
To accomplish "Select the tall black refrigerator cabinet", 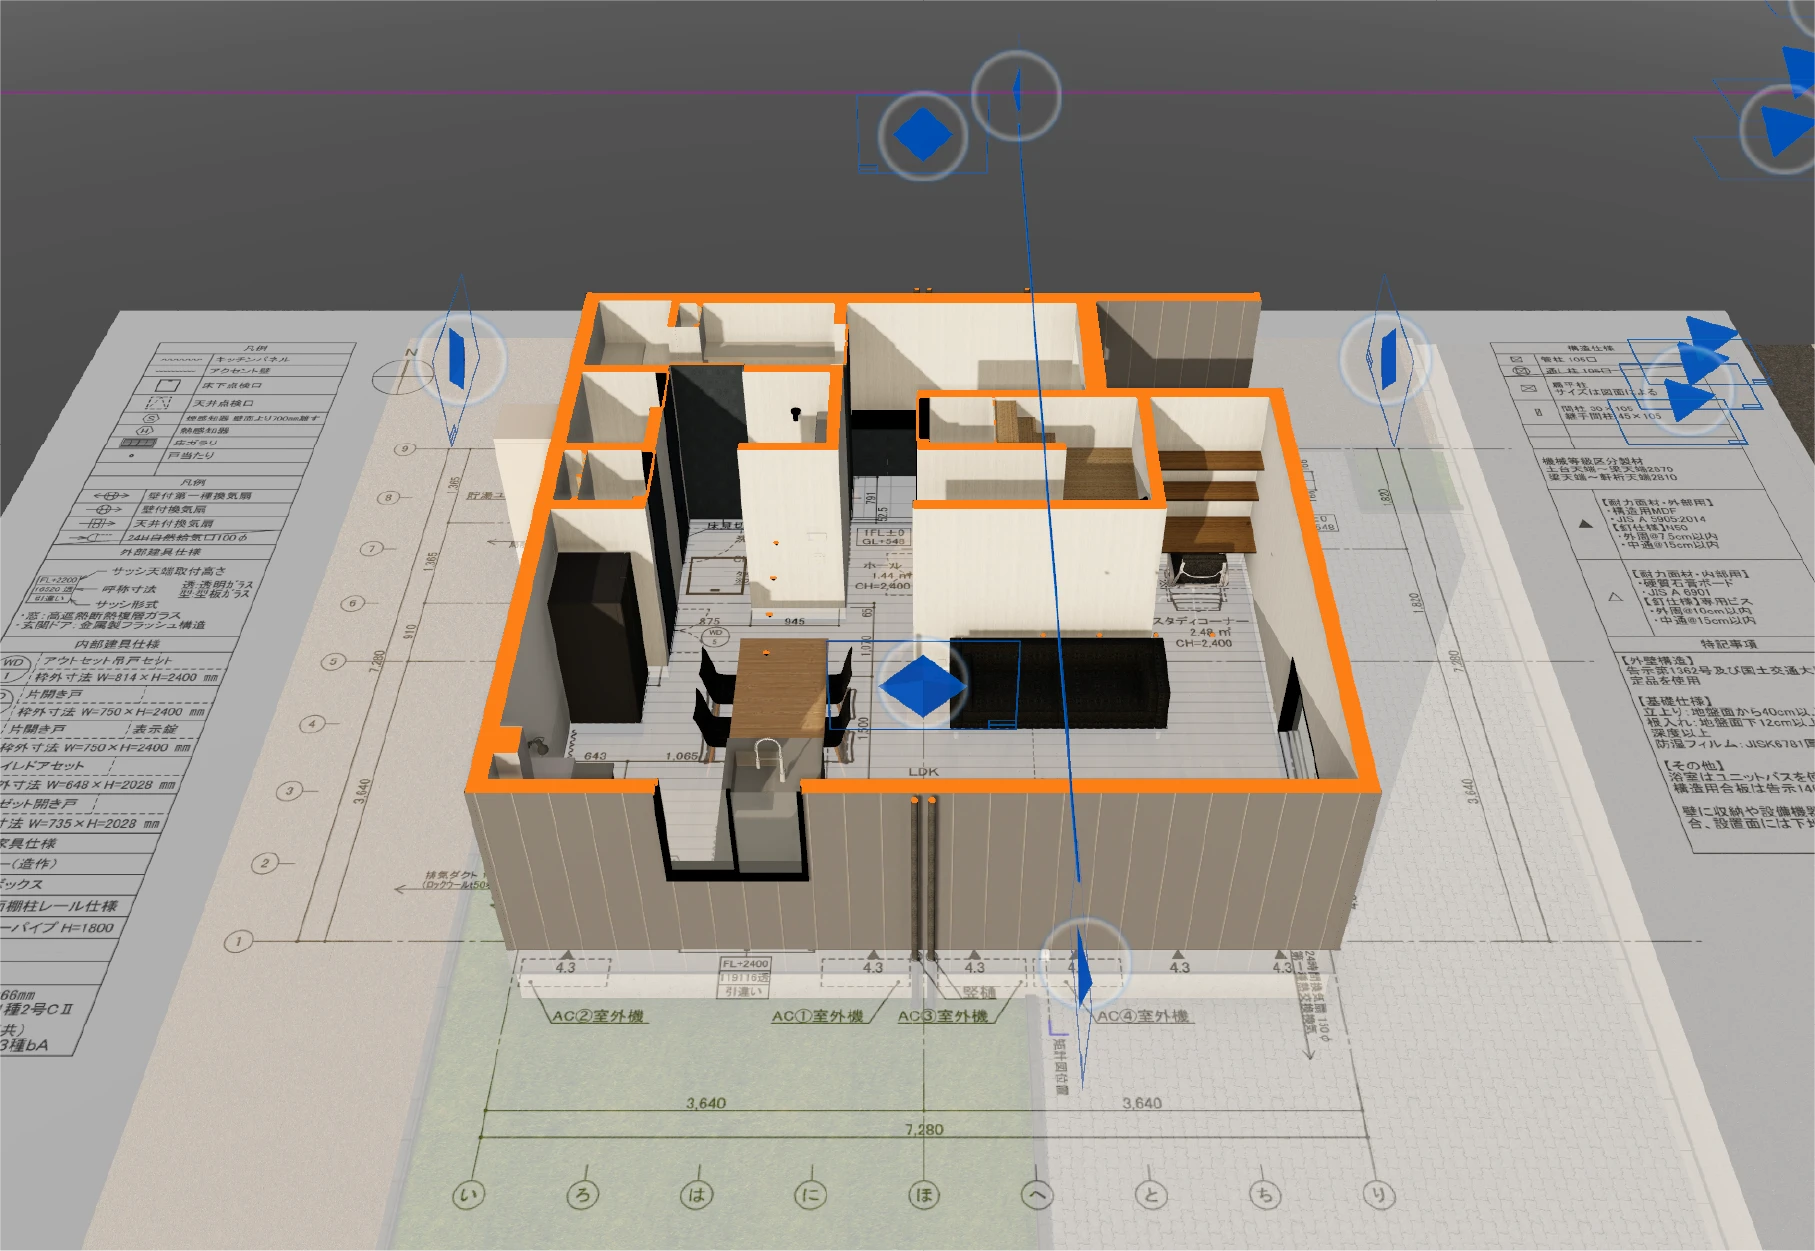I will pyautogui.click(x=597, y=636).
